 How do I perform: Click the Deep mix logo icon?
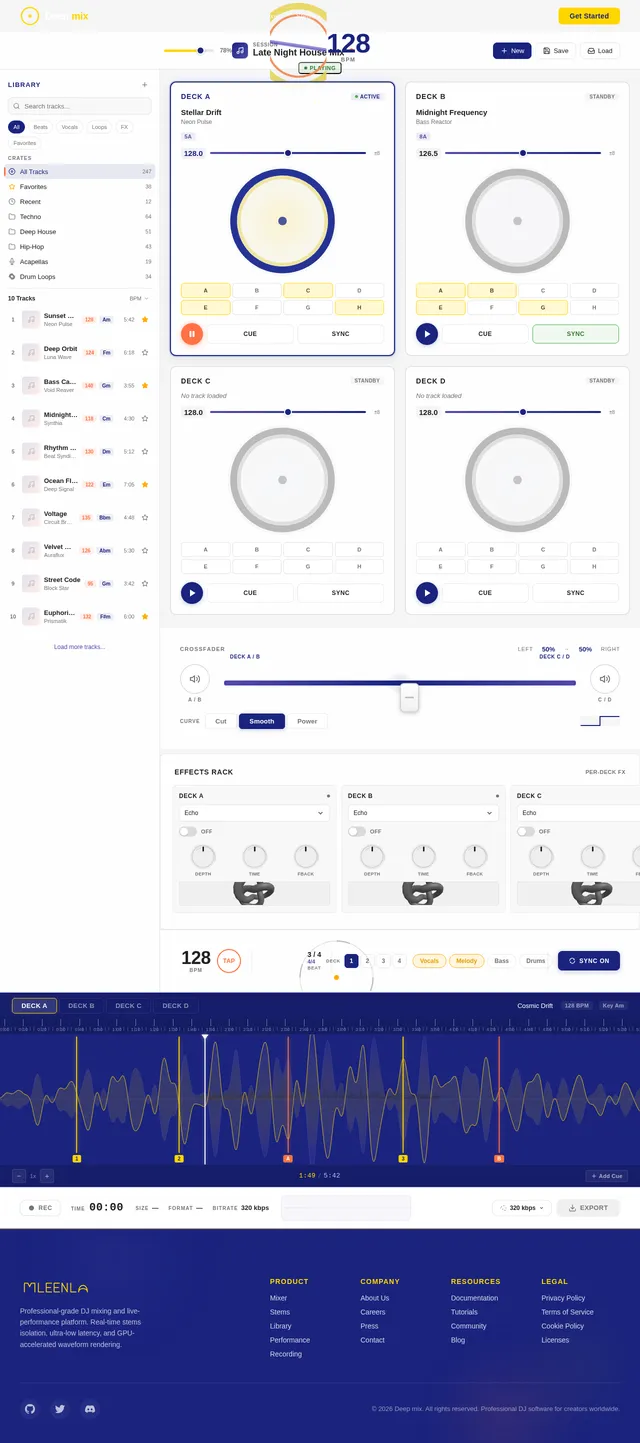(29, 16)
